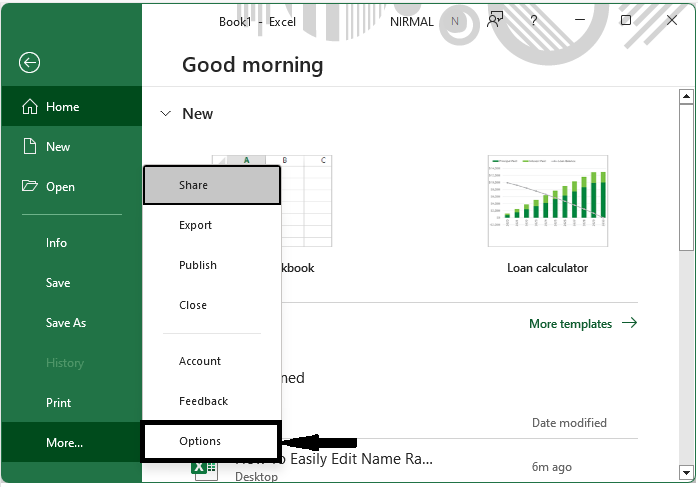Click the scrollbar up arrow
Screen dimensions: 698x487
click(686, 96)
